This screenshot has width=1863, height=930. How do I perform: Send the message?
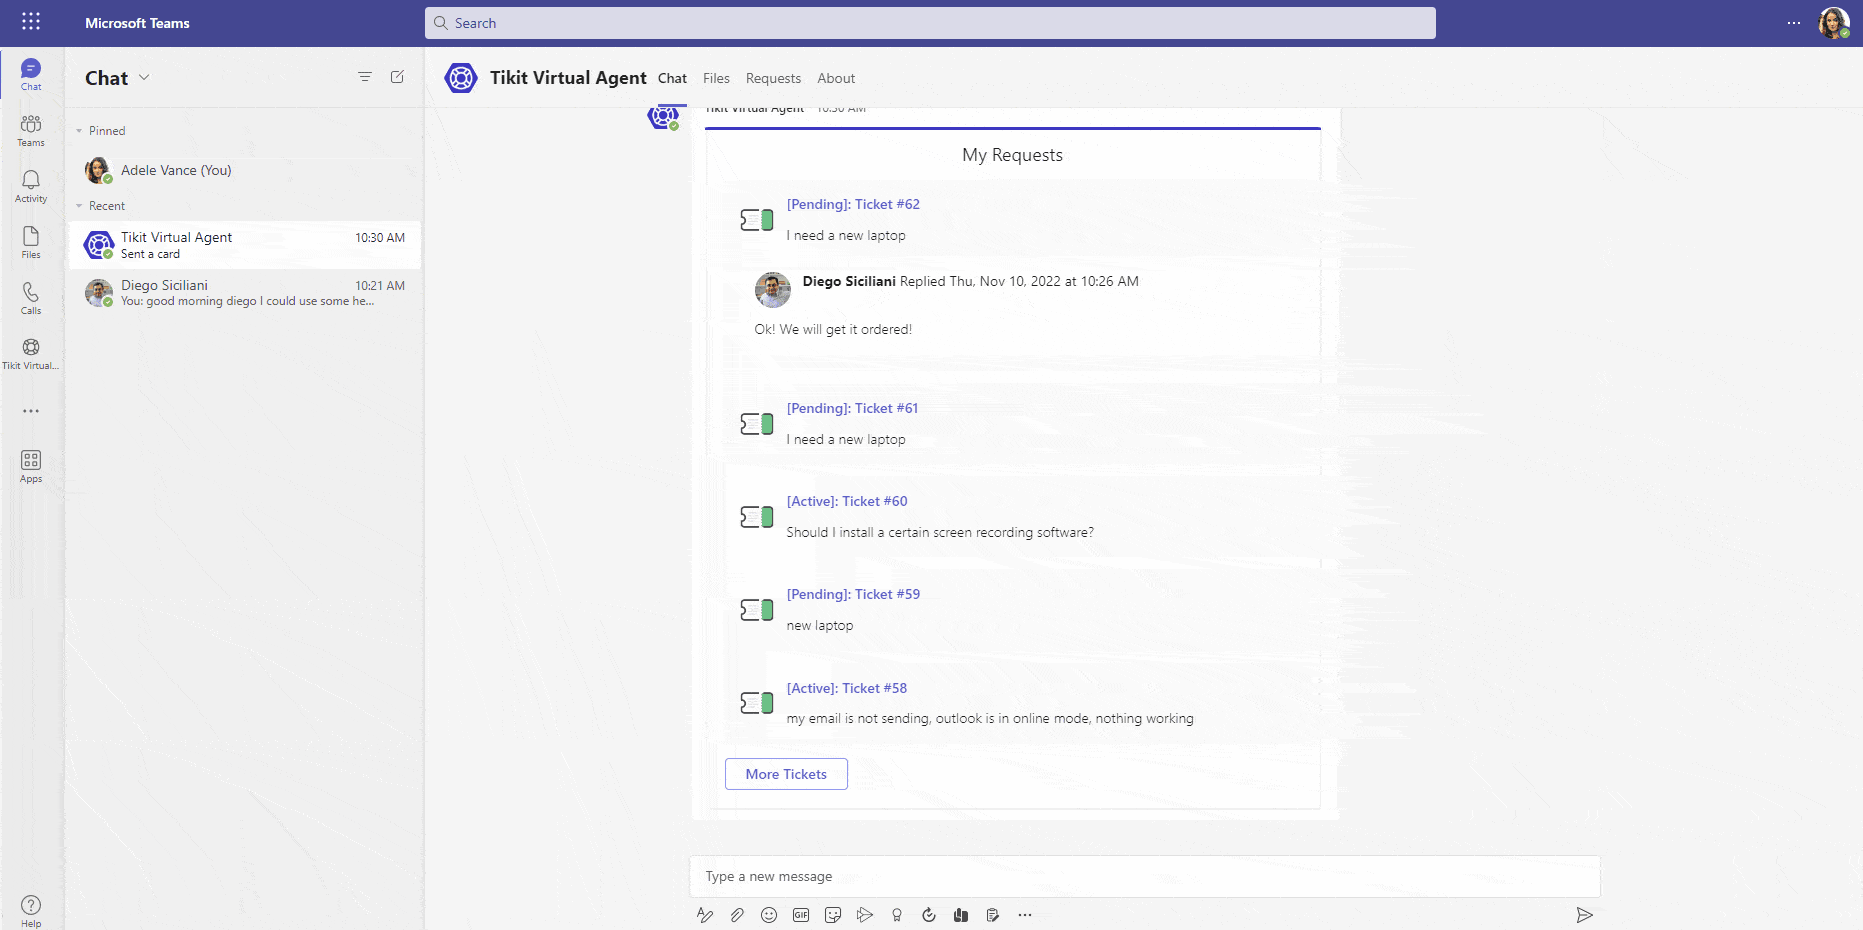click(x=1584, y=915)
